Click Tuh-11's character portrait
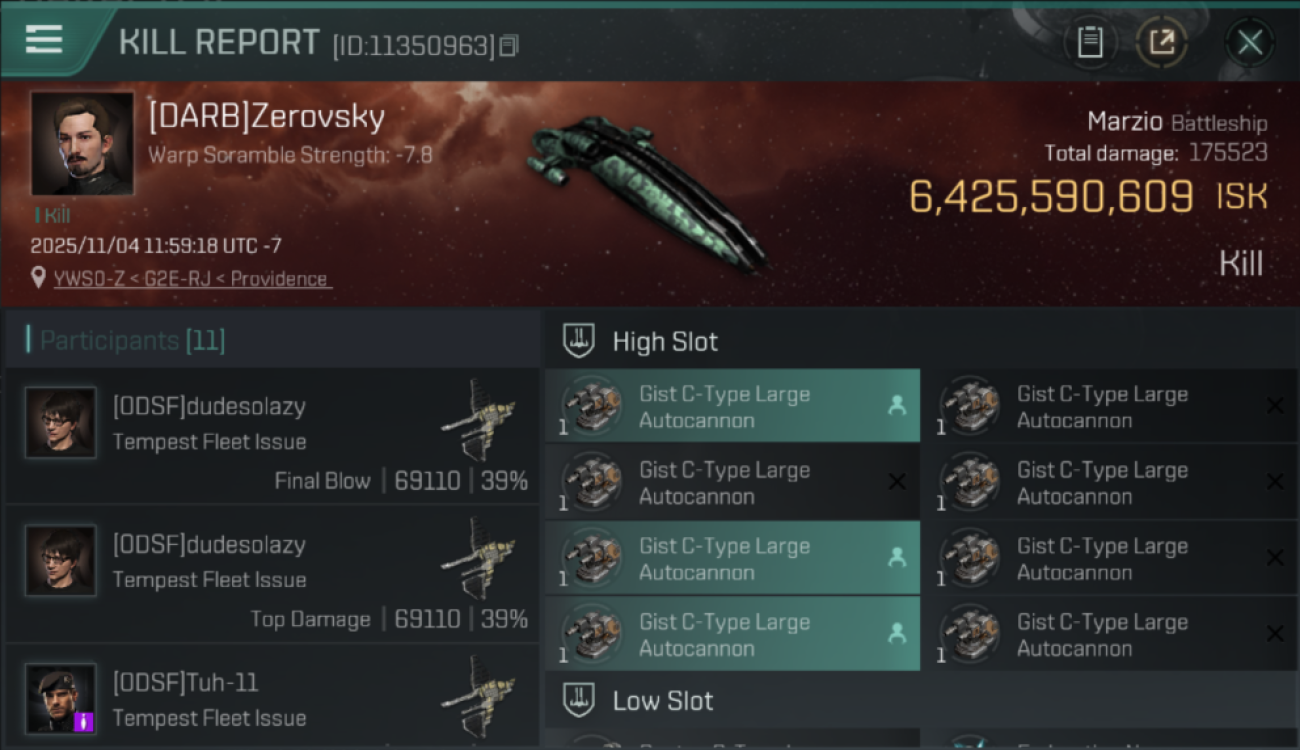This screenshot has width=1300, height=750. tap(61, 699)
